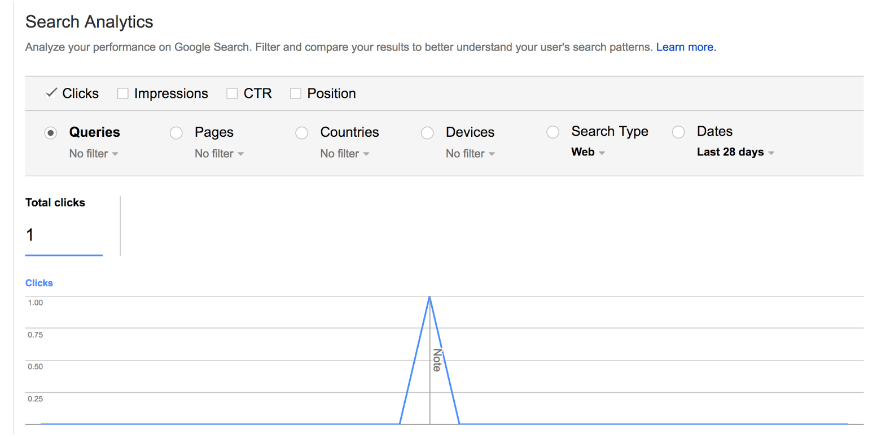The height and width of the screenshot is (437, 883).
Task: Expand the 'Last 28 days' date dropdown
Action: point(736,153)
